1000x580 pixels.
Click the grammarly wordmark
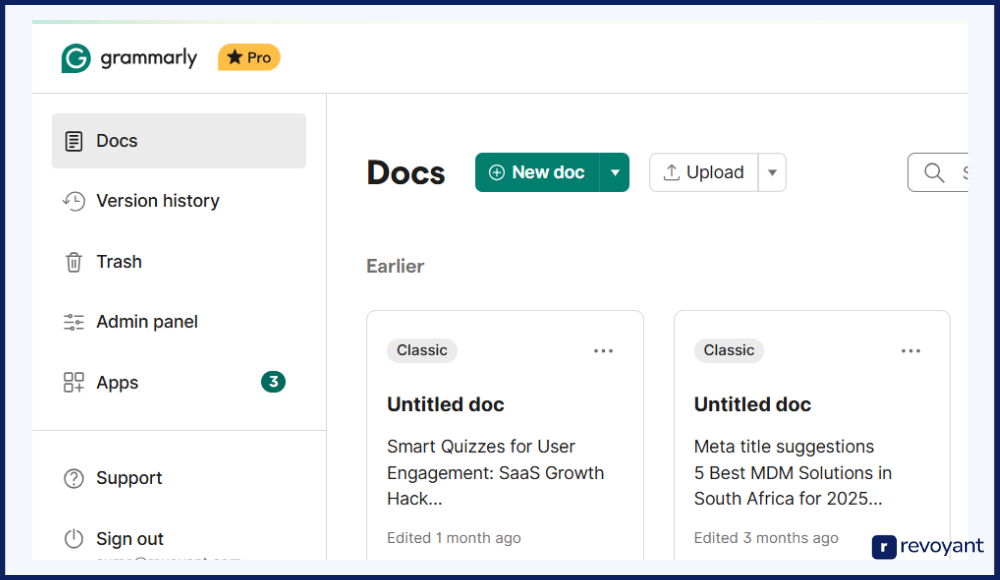click(149, 58)
